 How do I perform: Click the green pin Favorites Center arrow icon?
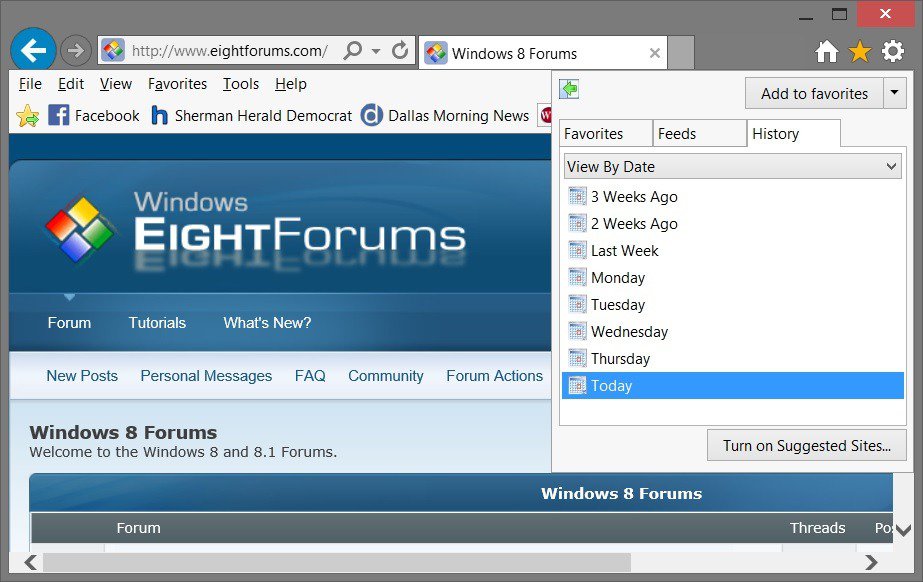point(569,89)
